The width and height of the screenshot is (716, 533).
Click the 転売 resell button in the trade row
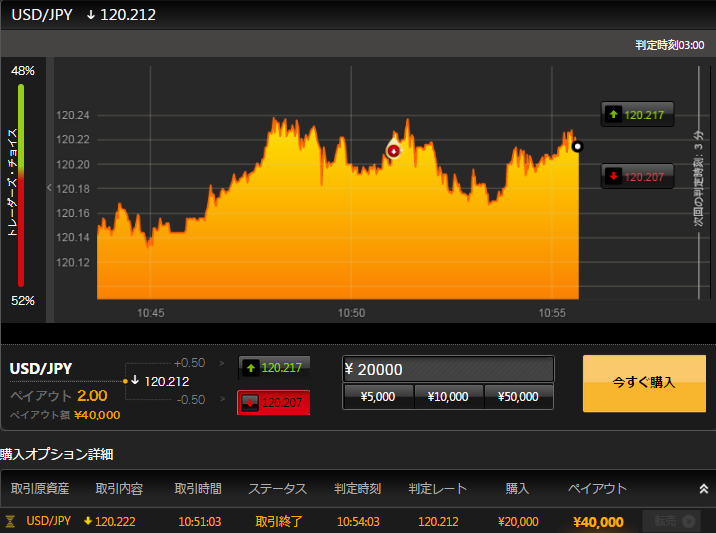(670, 521)
